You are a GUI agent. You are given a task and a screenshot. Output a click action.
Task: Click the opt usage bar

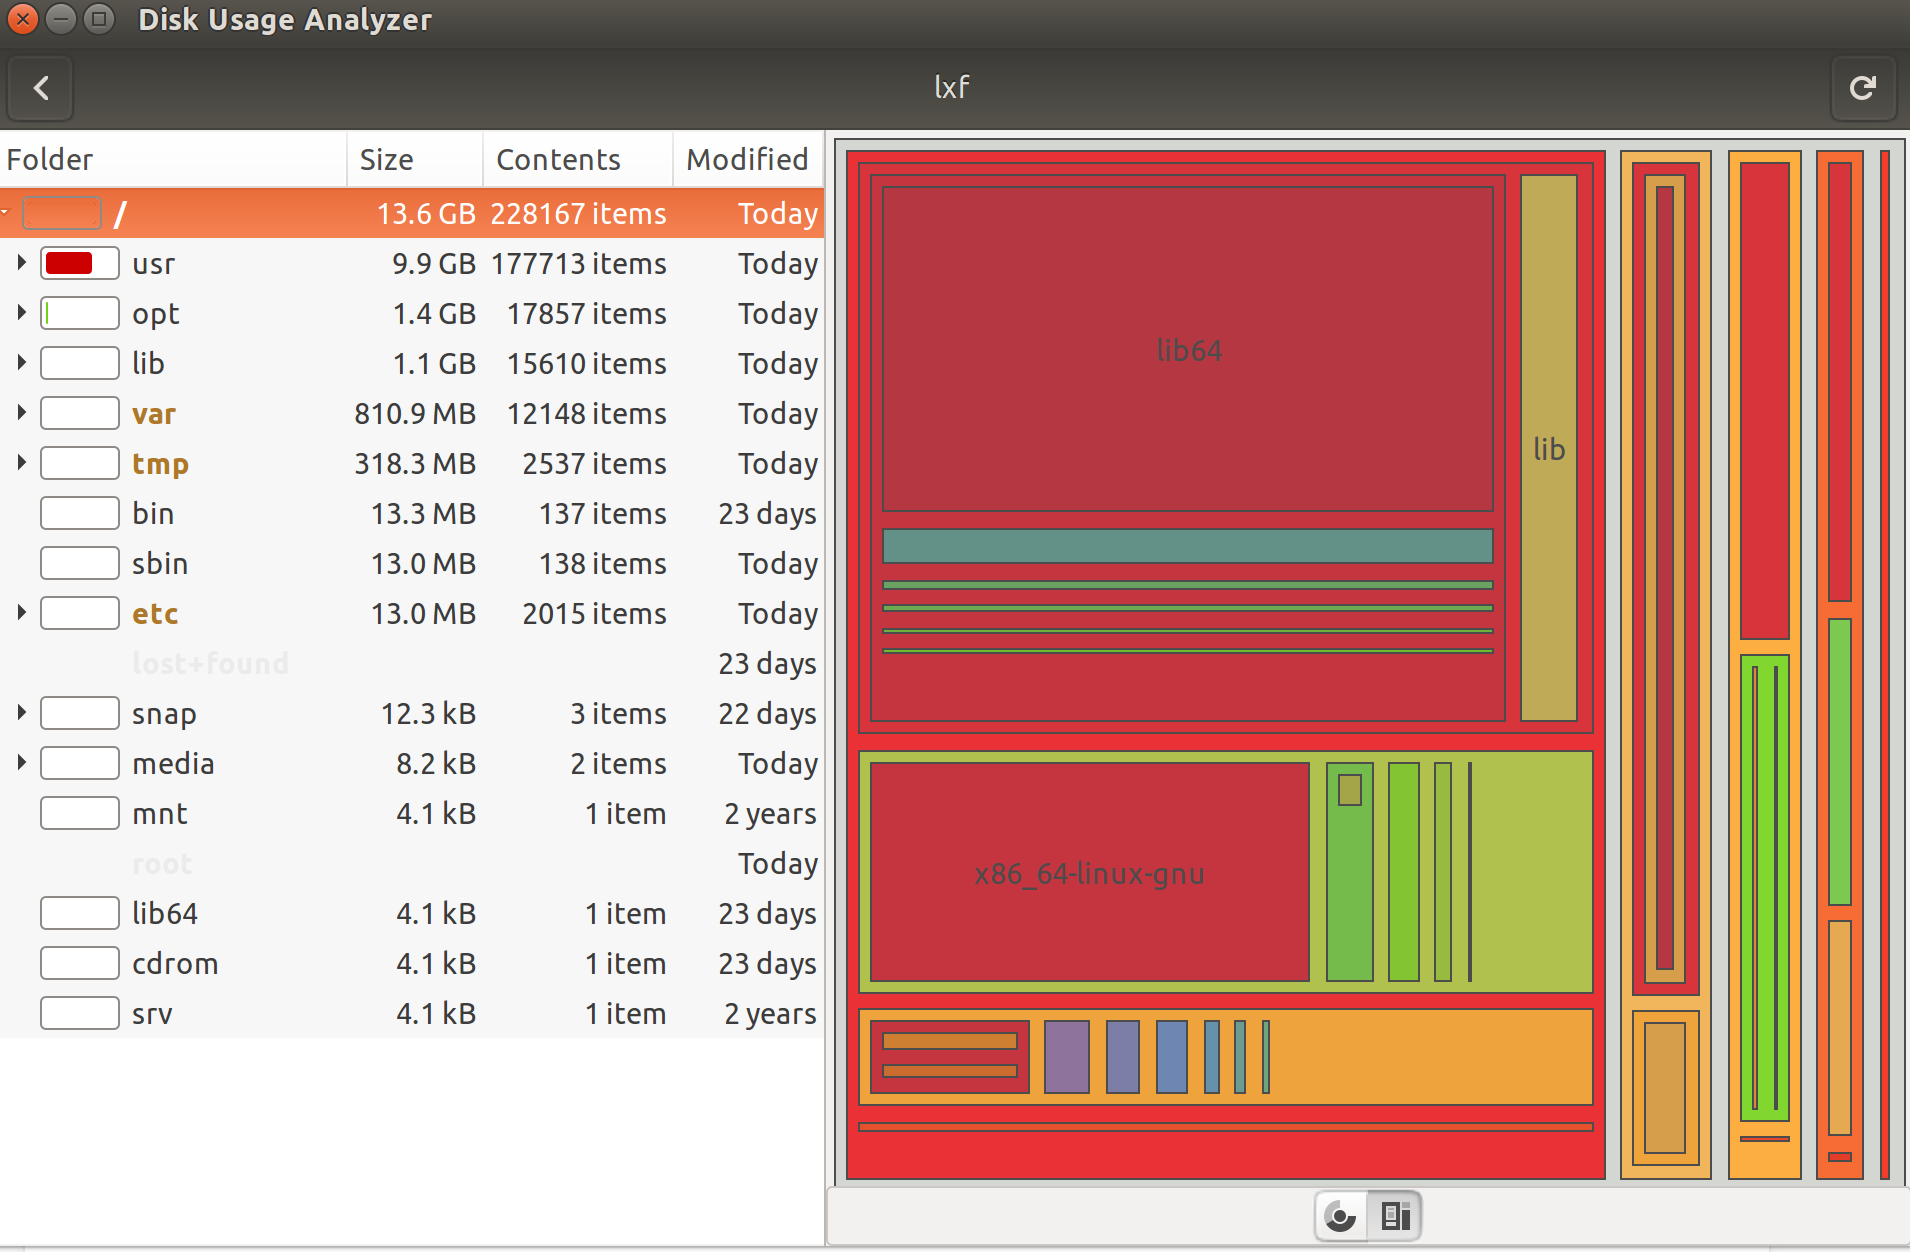pos(80,313)
